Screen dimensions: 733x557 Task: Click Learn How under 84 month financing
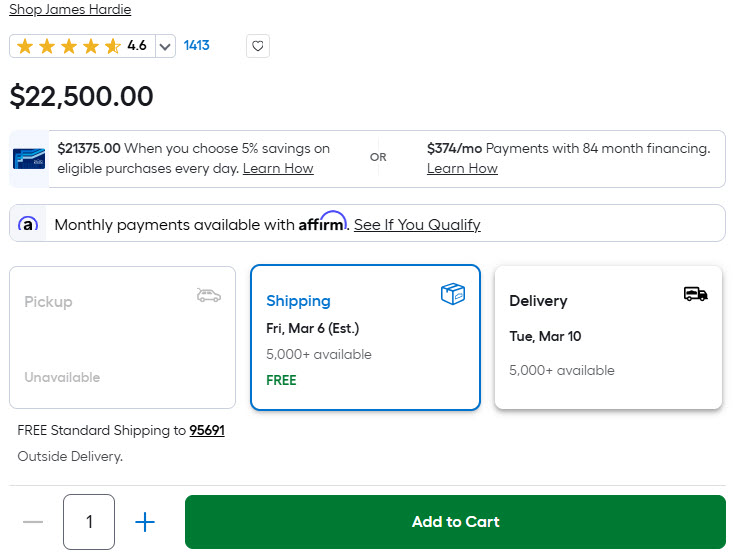(x=462, y=168)
